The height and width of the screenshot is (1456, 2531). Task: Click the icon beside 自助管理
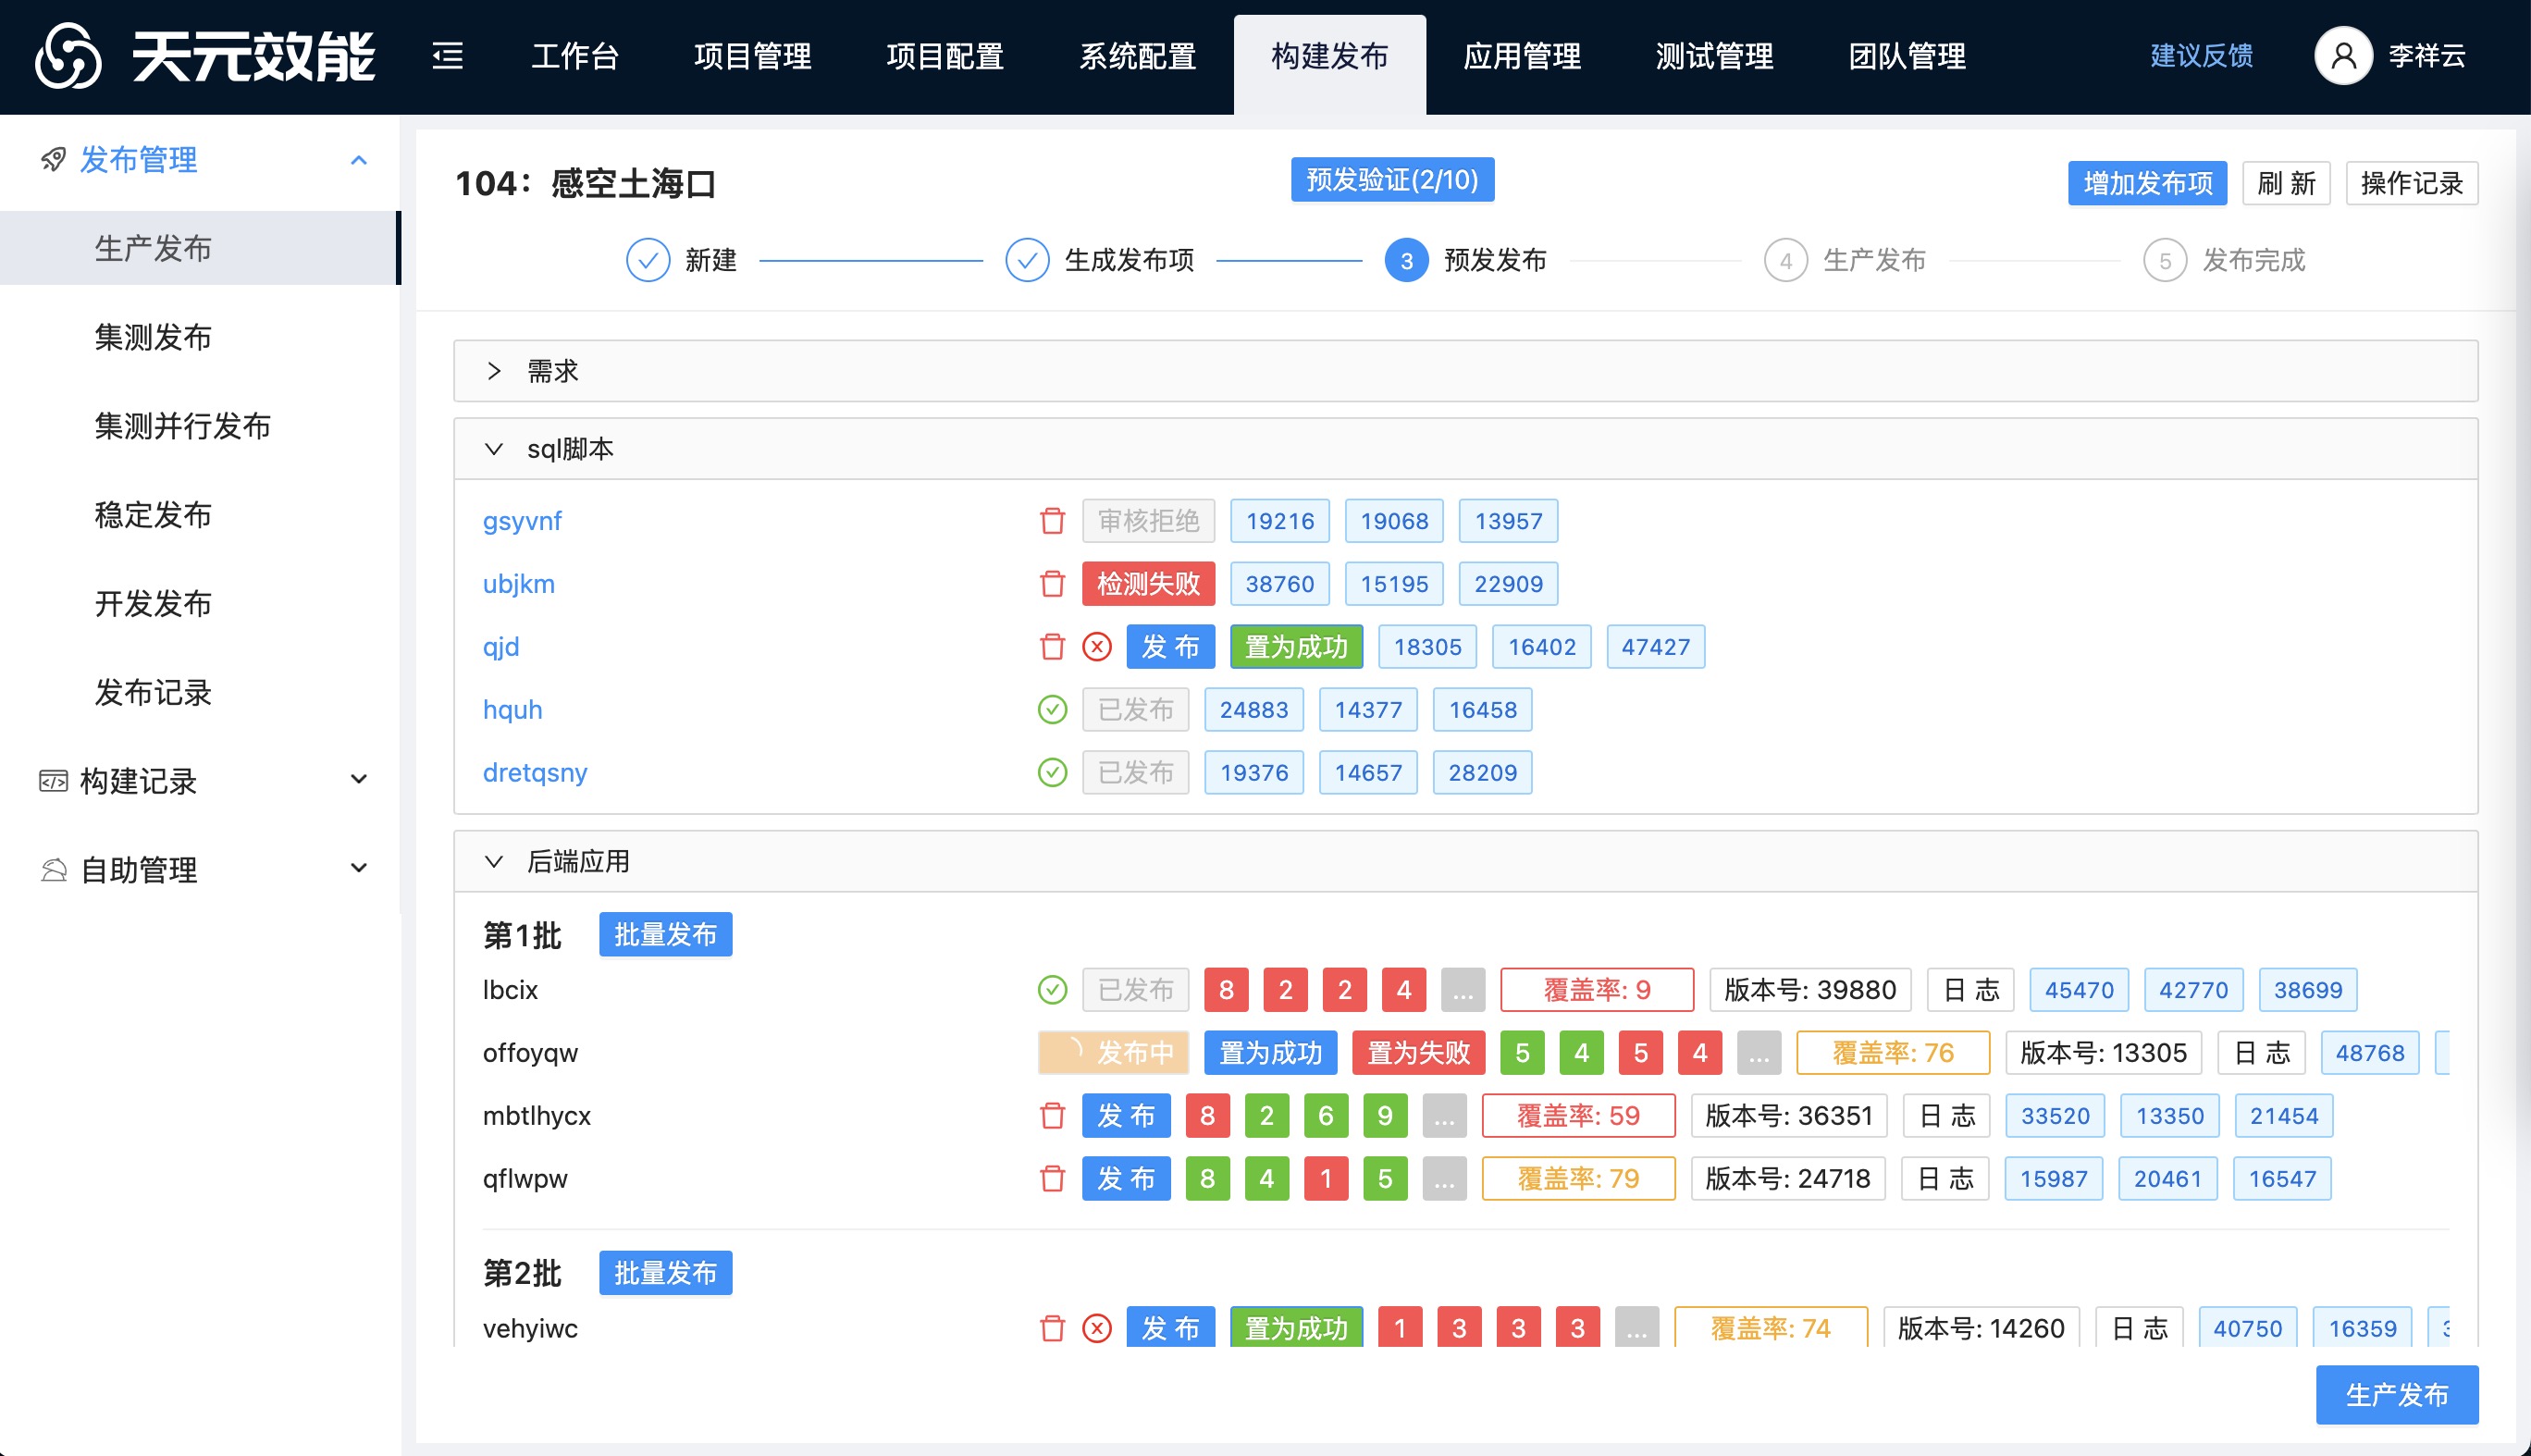[x=53, y=870]
